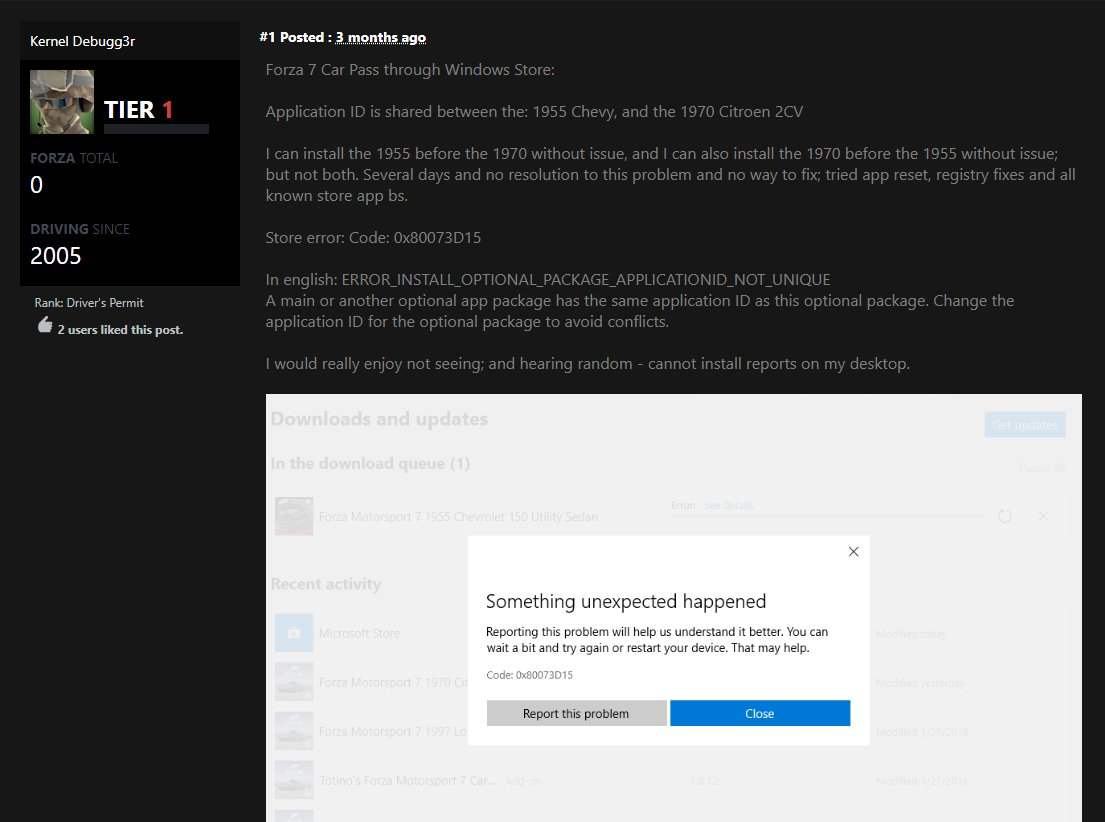
Task: Click the 'Modified today' text
Action: [911, 634]
